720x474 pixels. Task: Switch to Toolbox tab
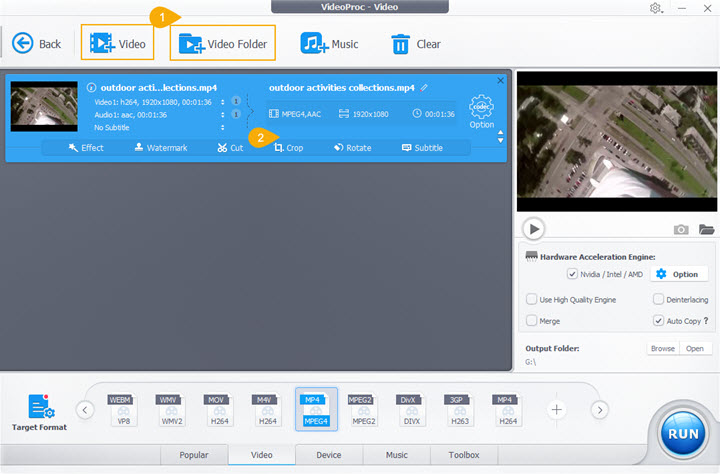click(x=464, y=455)
